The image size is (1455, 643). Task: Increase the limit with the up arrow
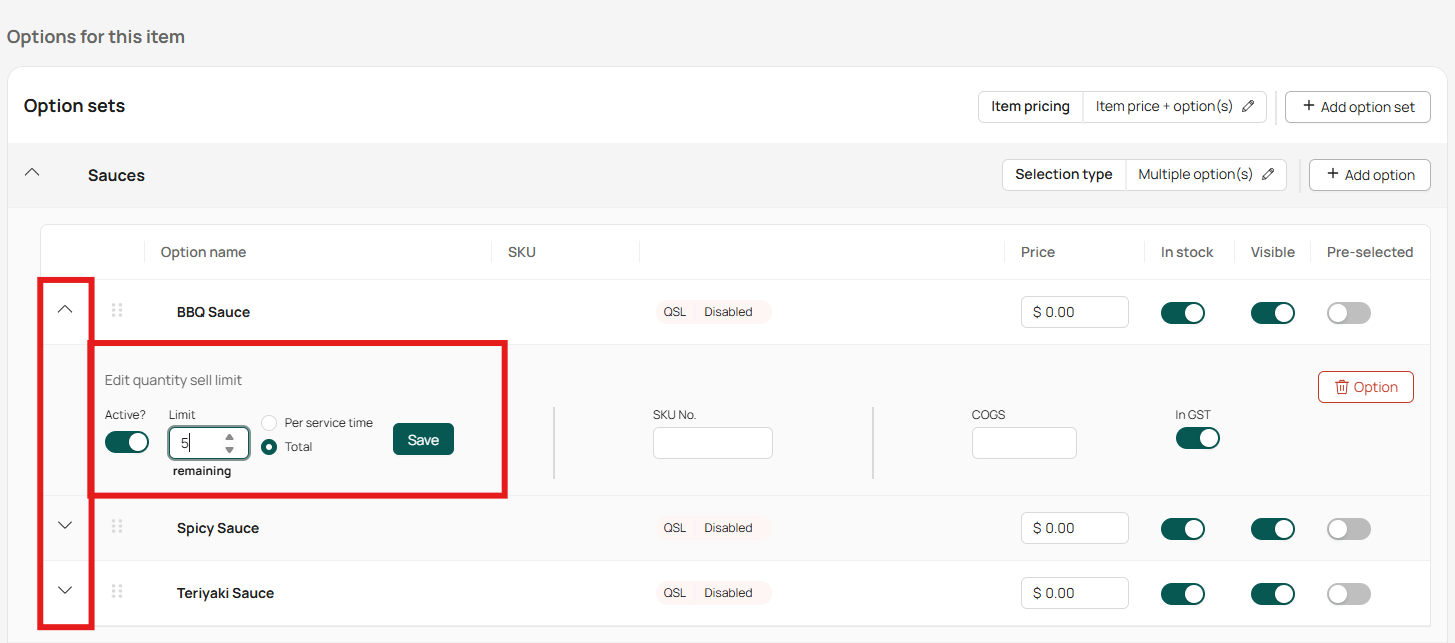[230, 437]
